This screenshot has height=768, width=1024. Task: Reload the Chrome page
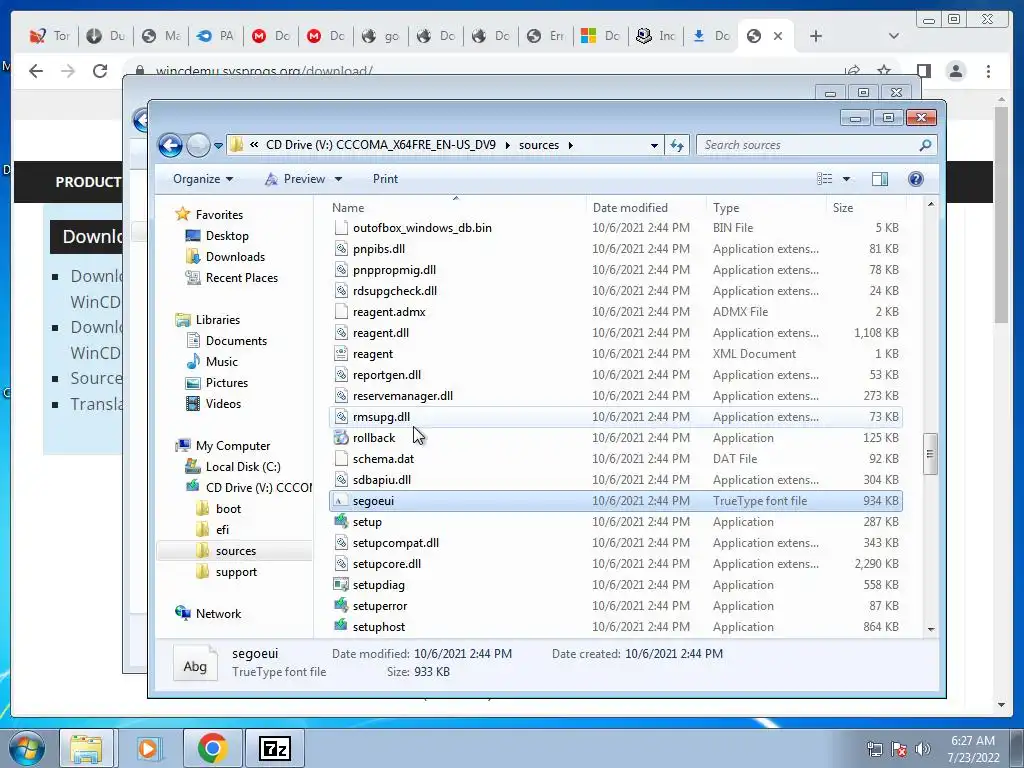click(99, 71)
